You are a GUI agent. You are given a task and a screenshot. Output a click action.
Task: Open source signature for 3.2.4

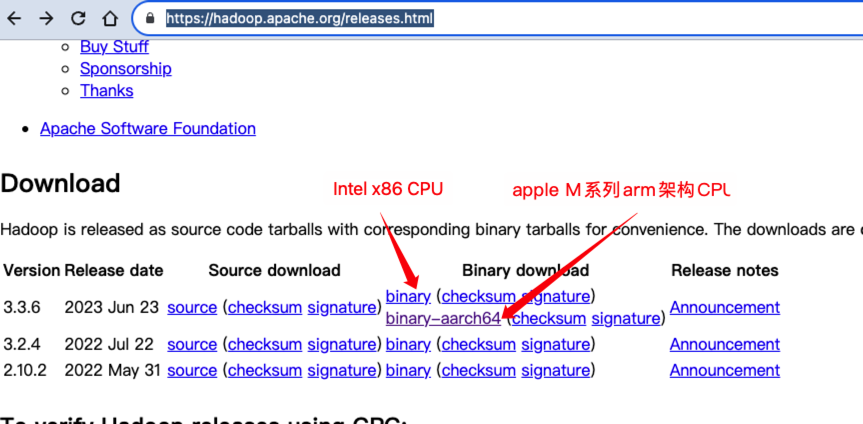[341, 345]
